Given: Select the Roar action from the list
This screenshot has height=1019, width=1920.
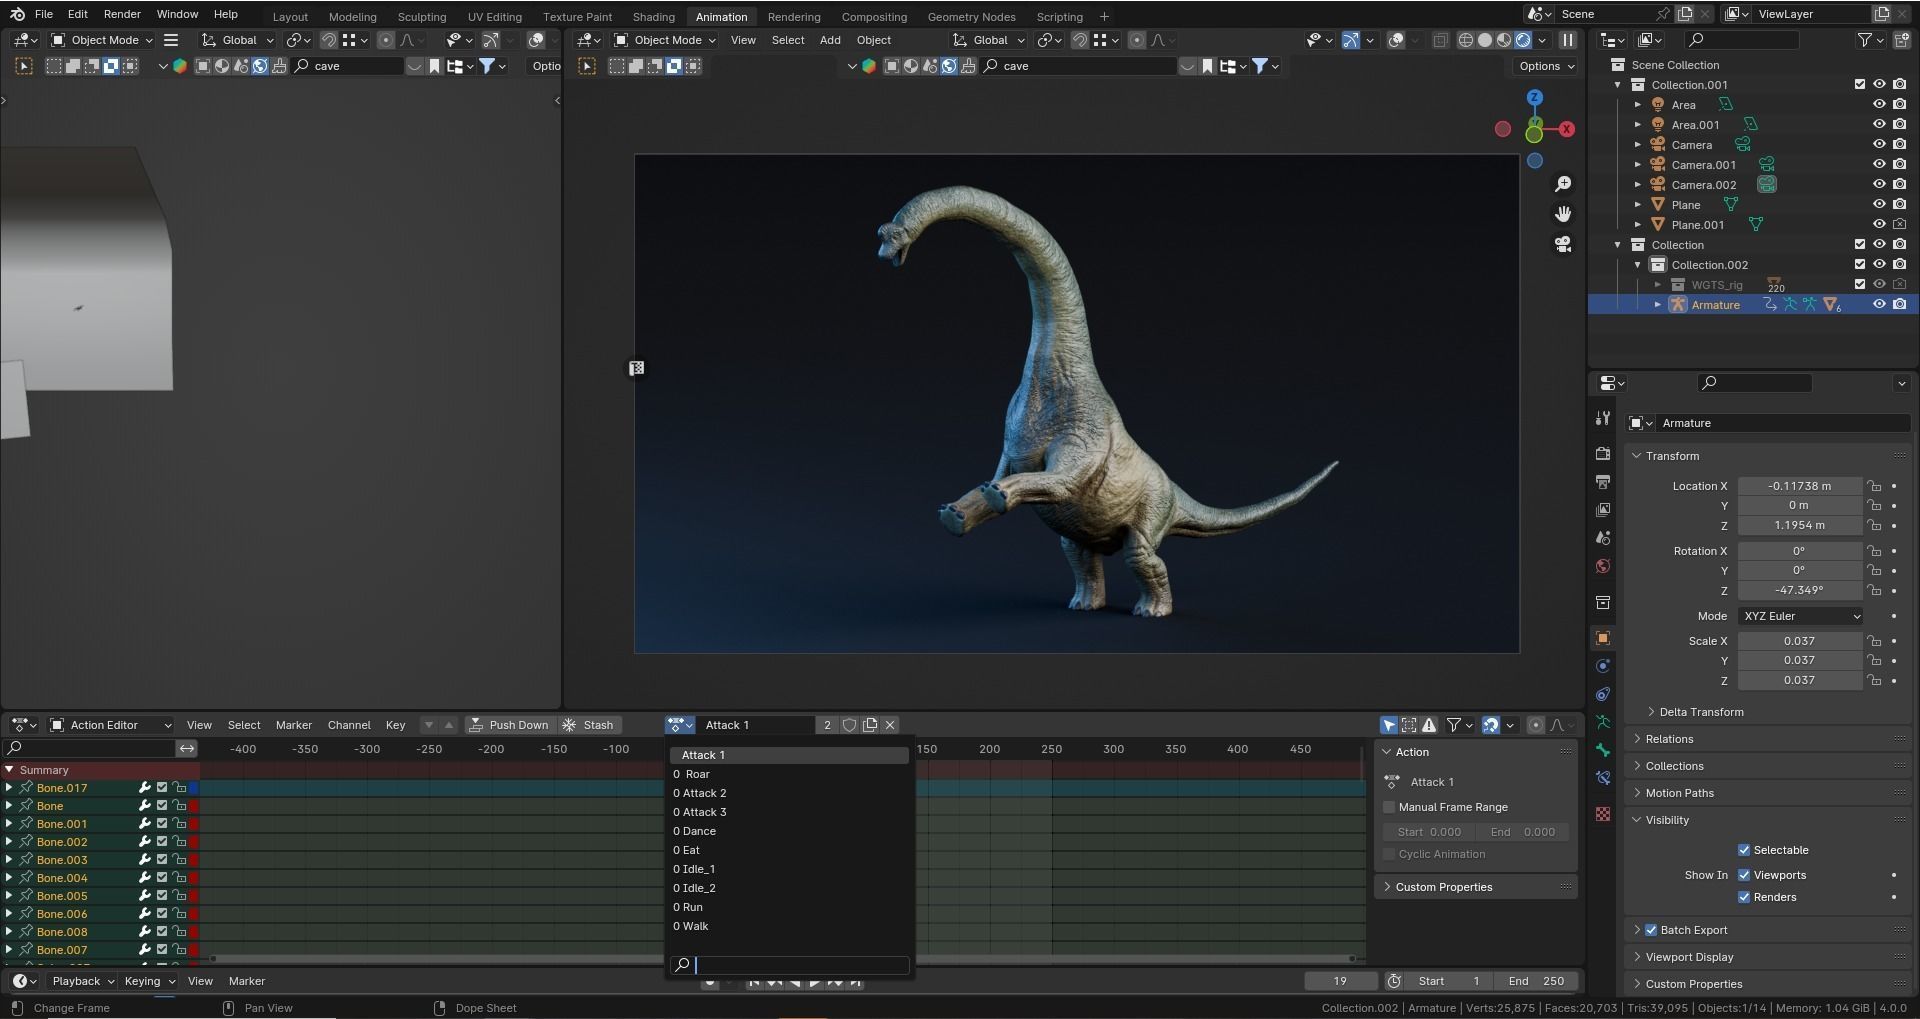Looking at the screenshot, I should coord(789,774).
